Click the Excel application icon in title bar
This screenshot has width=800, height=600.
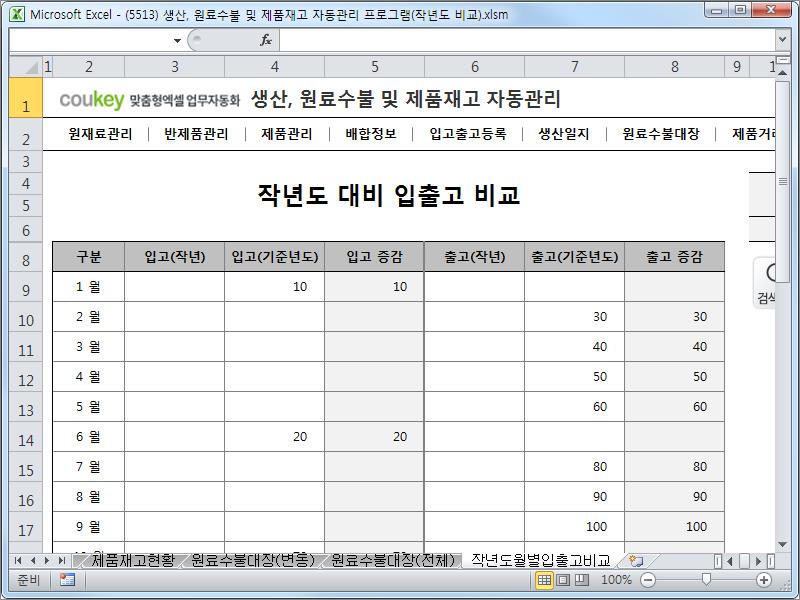pyautogui.click(x=17, y=14)
